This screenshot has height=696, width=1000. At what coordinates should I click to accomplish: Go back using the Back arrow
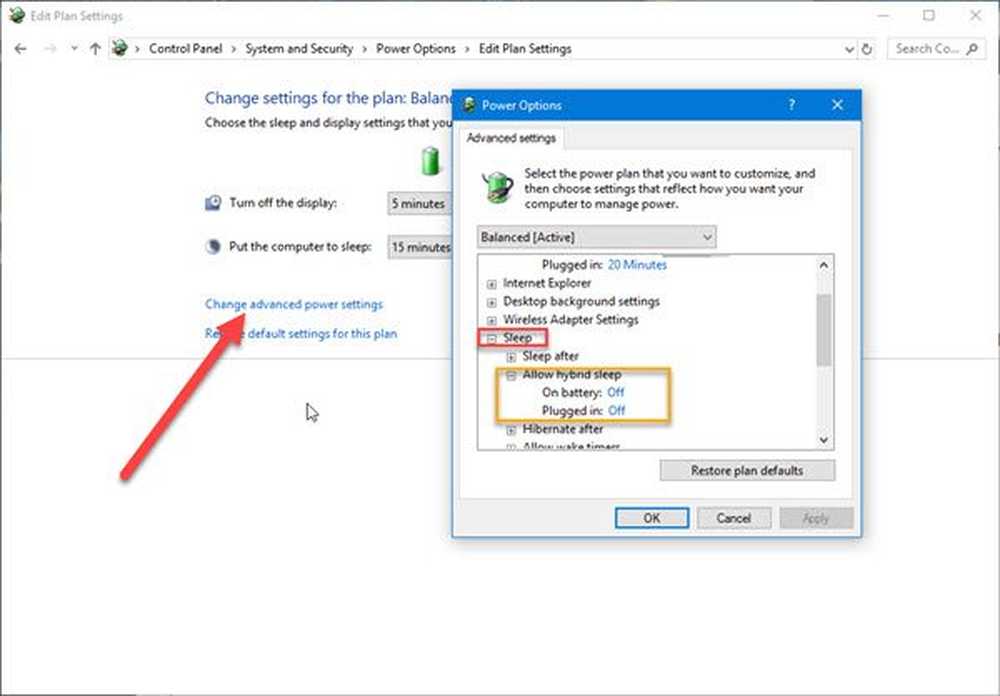click(x=20, y=48)
